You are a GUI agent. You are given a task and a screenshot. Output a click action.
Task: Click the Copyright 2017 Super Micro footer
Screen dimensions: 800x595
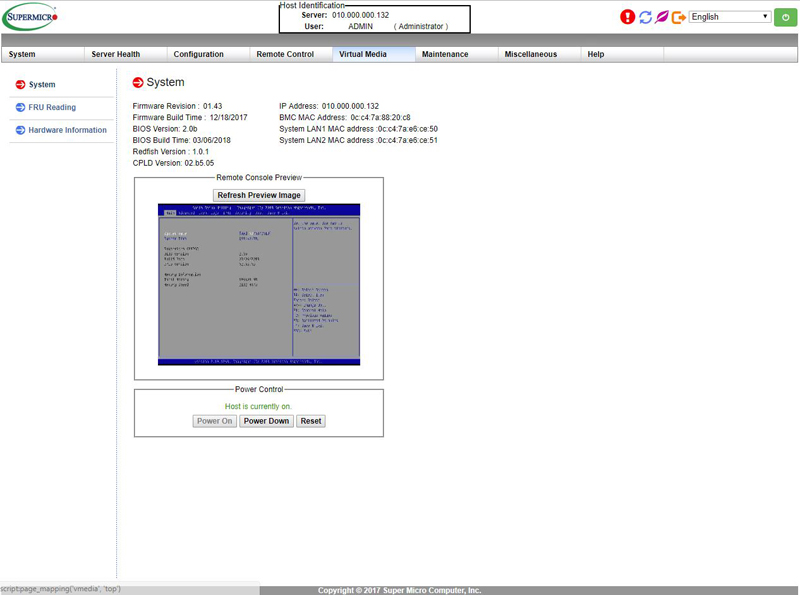click(x=399, y=590)
